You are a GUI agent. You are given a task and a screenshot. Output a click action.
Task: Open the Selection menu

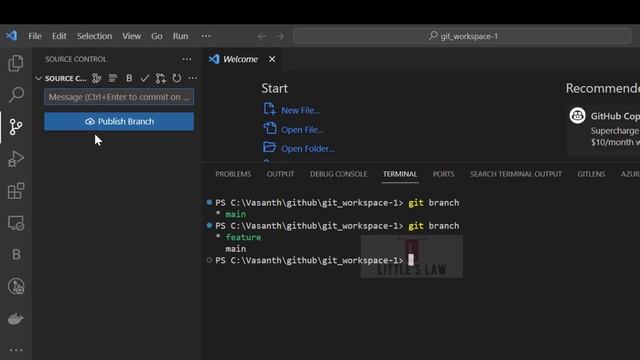94,36
